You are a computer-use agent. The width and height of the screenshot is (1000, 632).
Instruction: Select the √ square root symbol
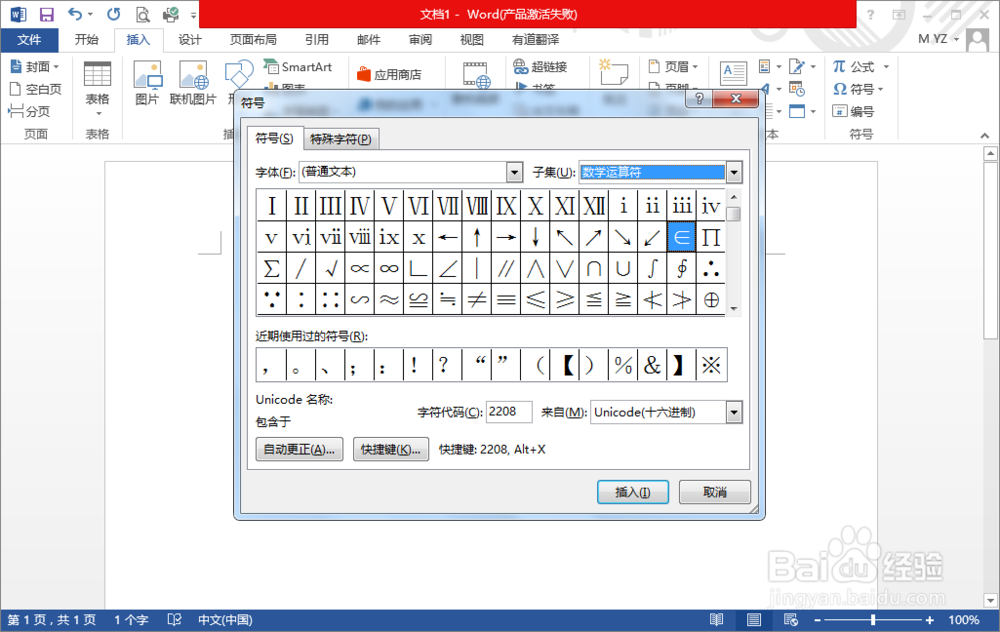(x=330, y=268)
